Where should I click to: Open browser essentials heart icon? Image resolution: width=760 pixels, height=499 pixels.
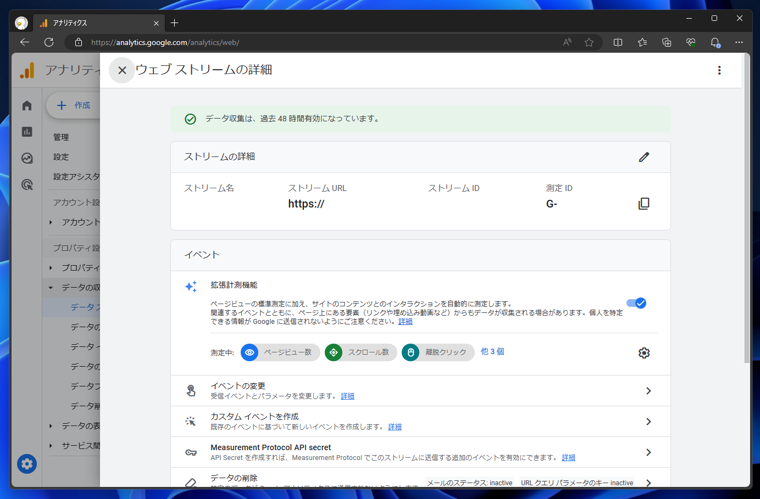point(691,42)
